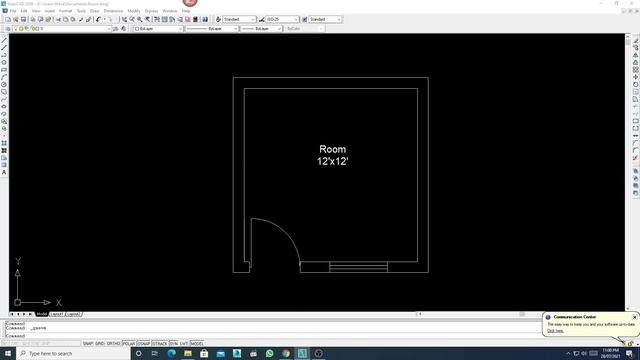Open the Layer Properties Manager icon
The width and height of the screenshot is (640, 360).
8,29
